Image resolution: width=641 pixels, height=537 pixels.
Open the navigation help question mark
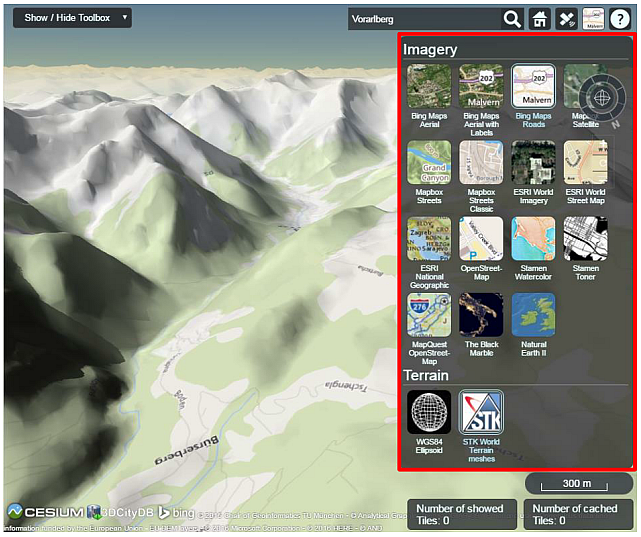point(620,19)
